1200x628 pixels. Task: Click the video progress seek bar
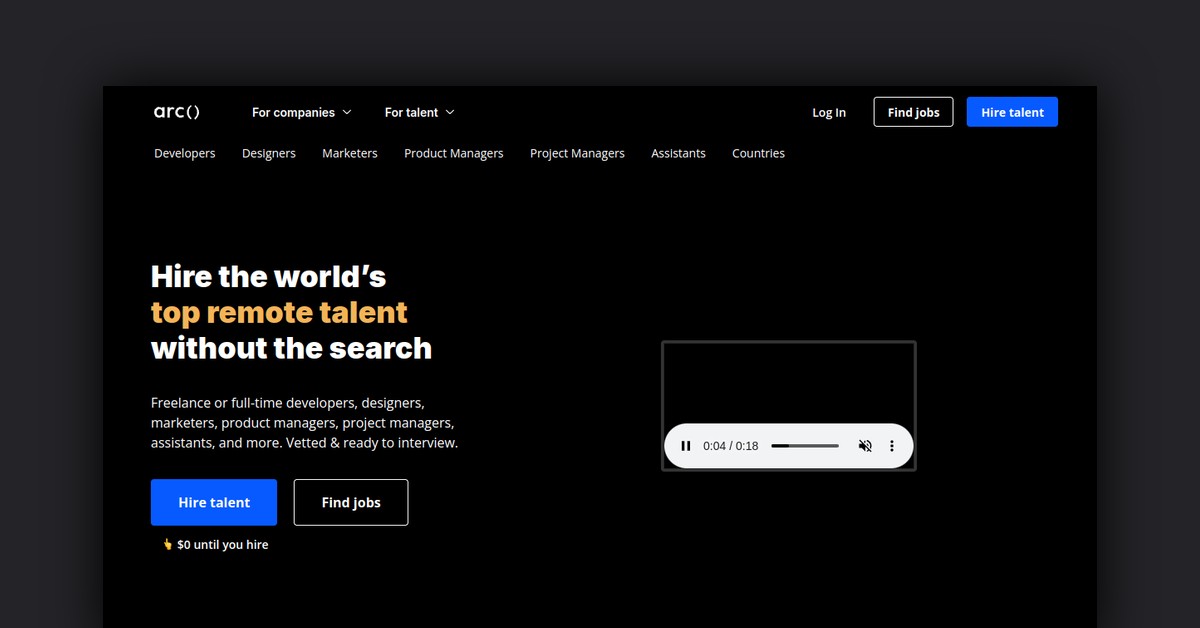coord(804,446)
